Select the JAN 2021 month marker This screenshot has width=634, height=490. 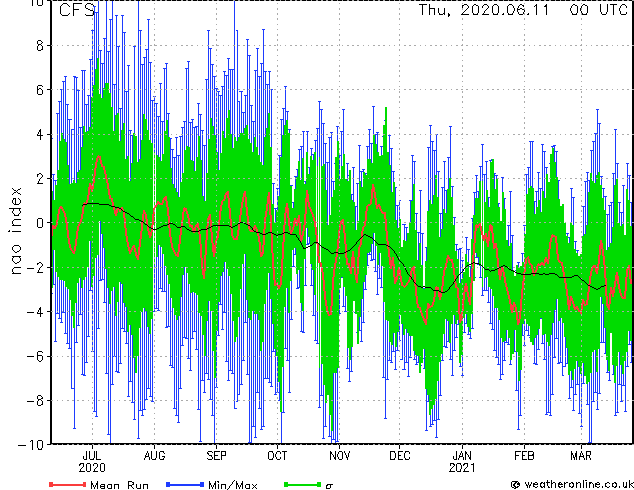click(x=462, y=460)
